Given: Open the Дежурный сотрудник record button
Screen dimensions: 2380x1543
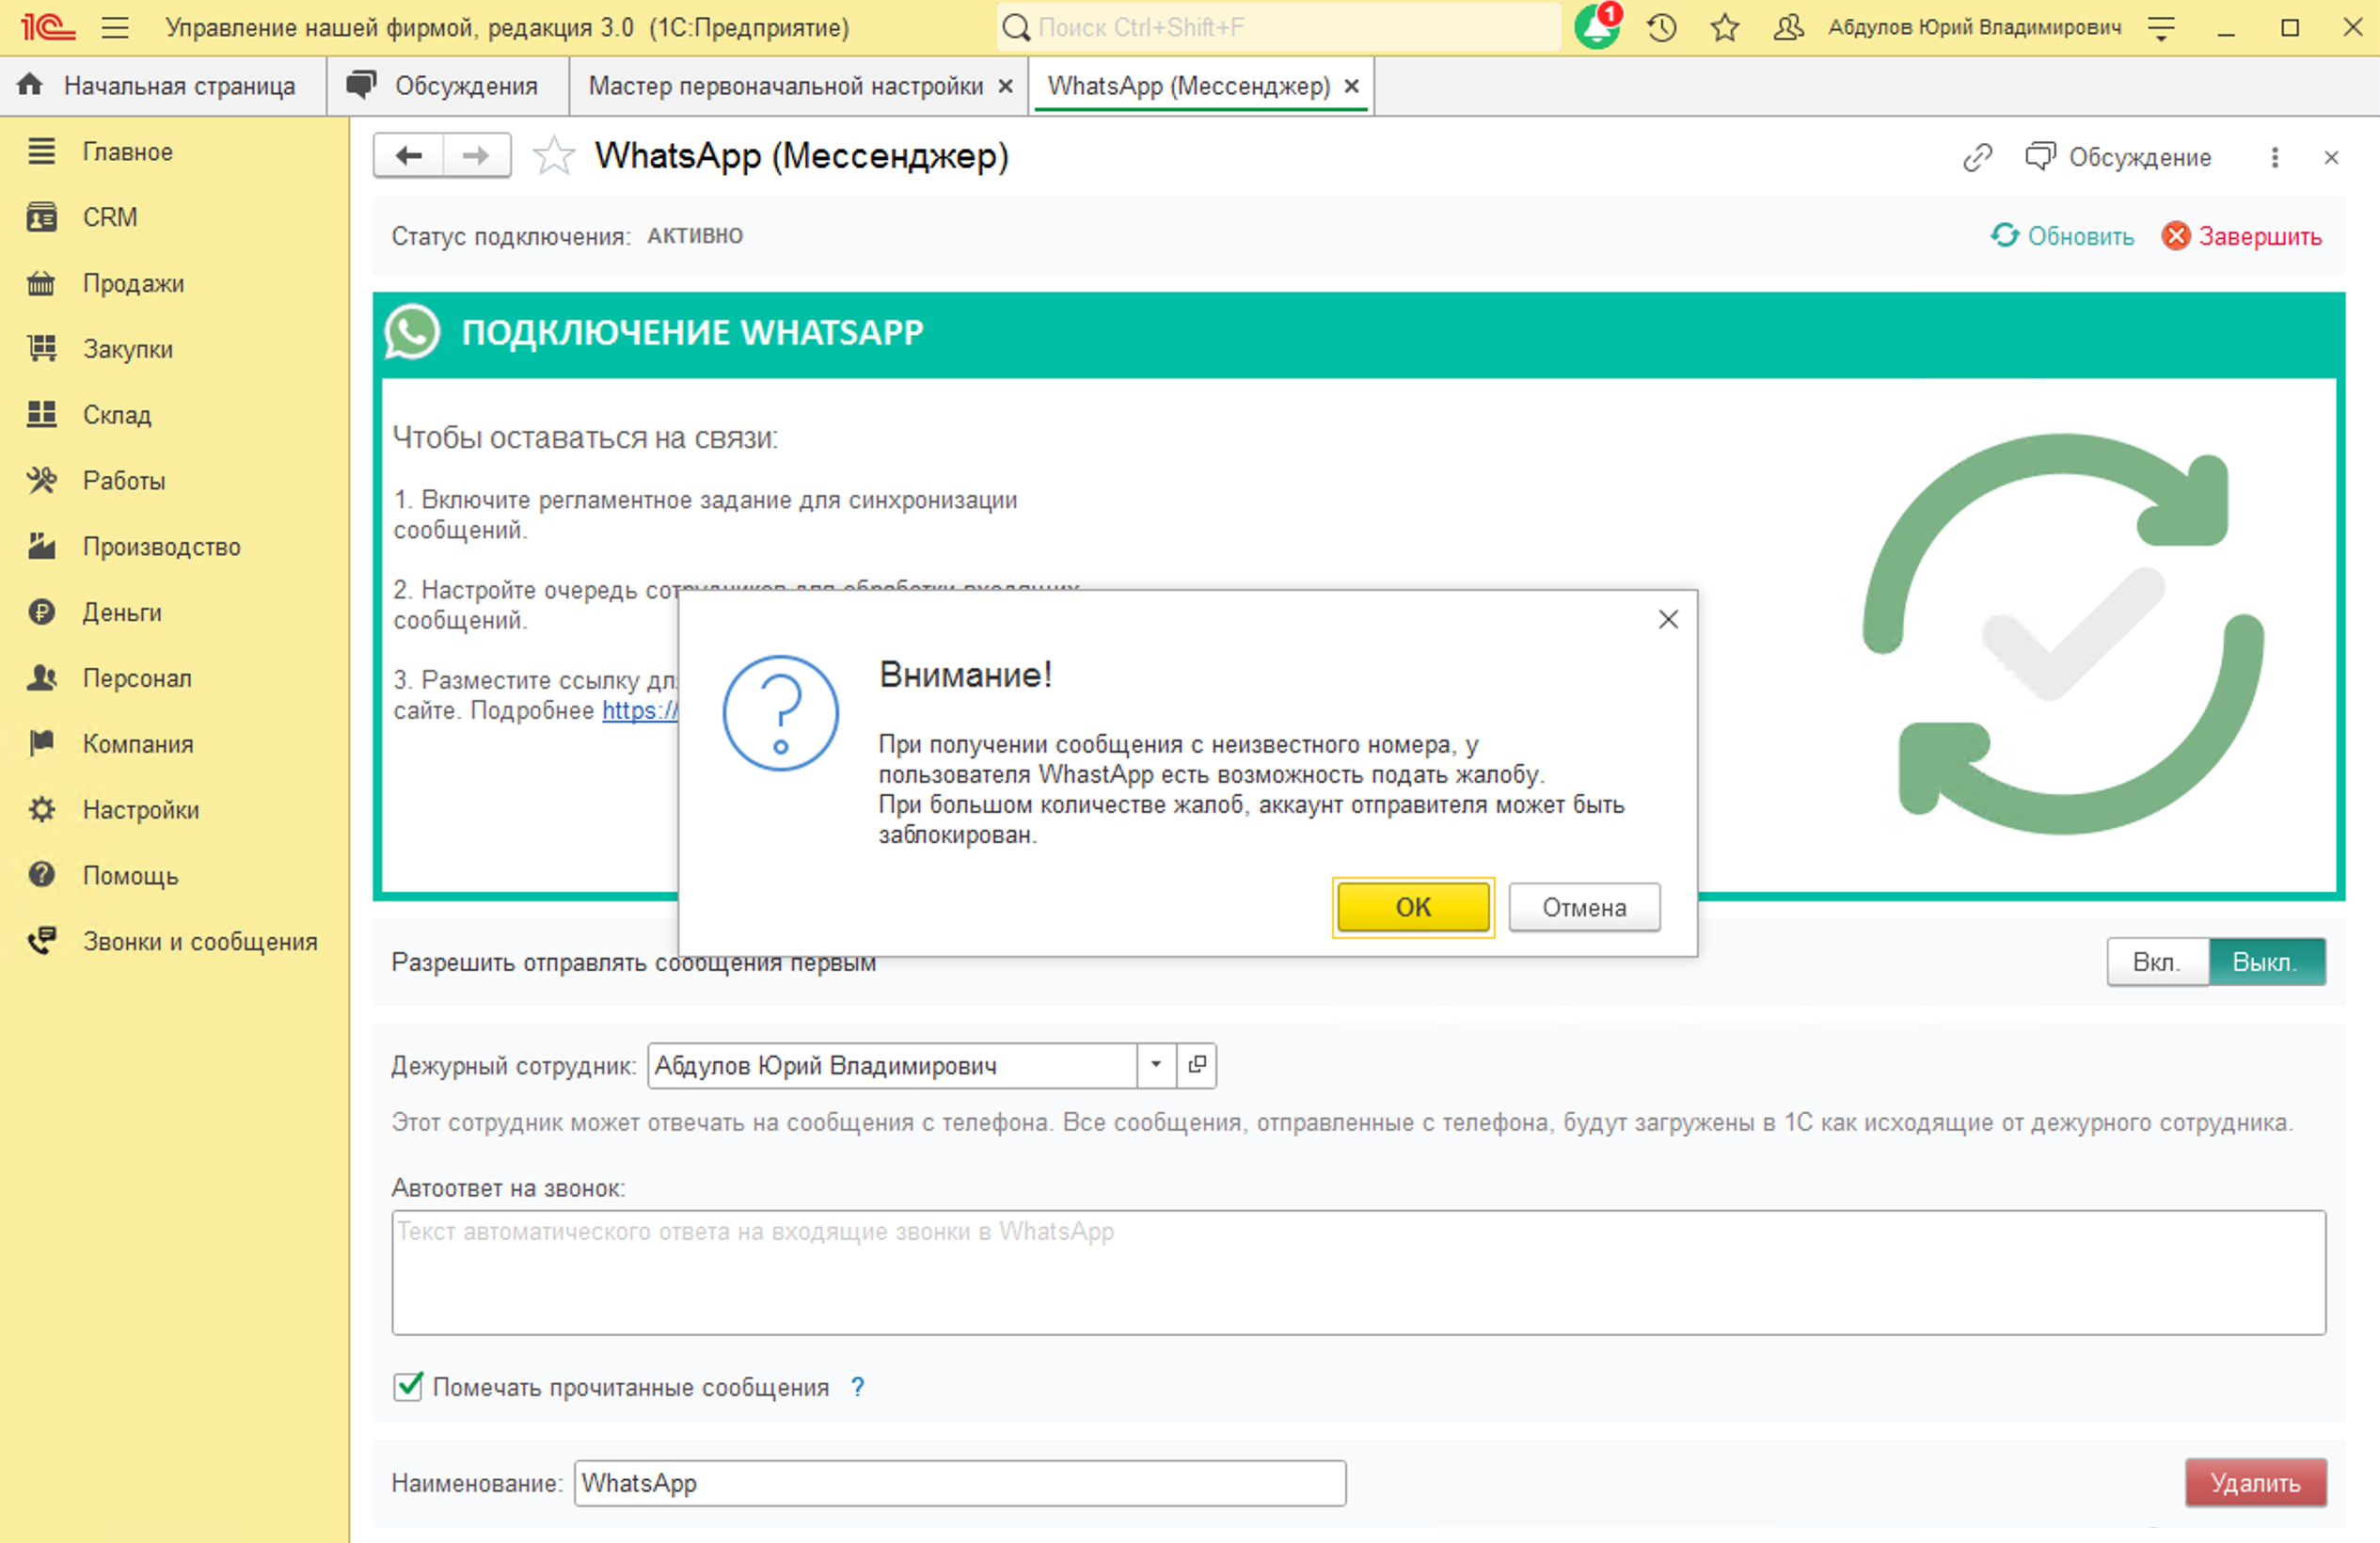Looking at the screenshot, I should coord(1197,1065).
